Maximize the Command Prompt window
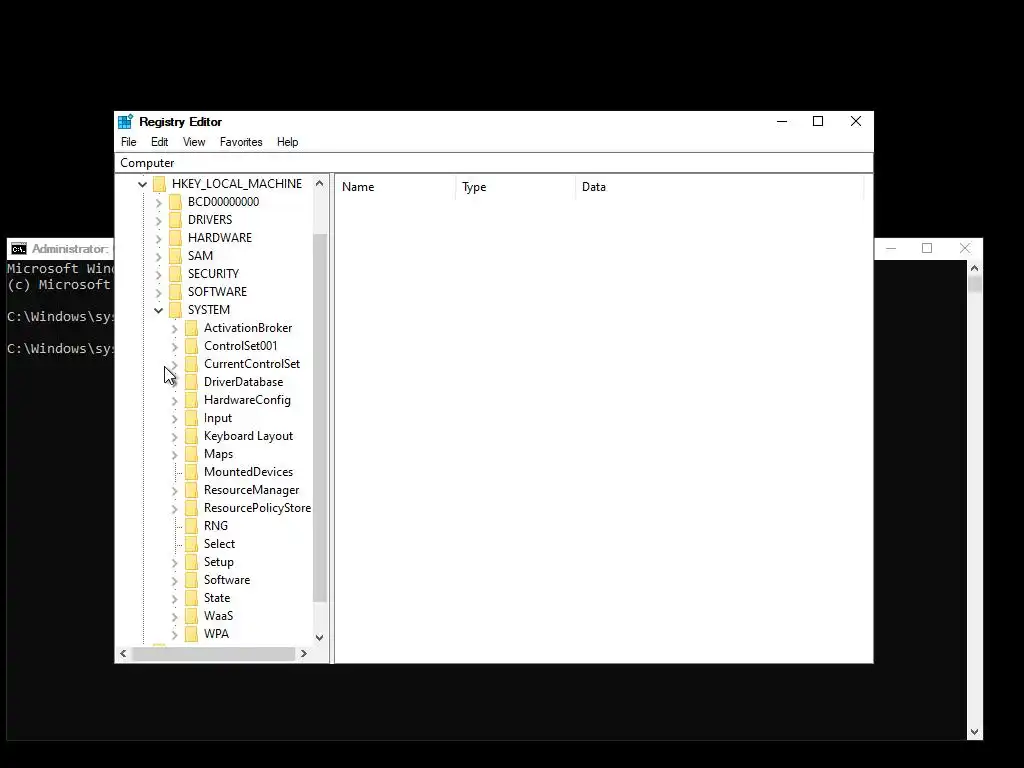The width and height of the screenshot is (1024, 768). (927, 248)
